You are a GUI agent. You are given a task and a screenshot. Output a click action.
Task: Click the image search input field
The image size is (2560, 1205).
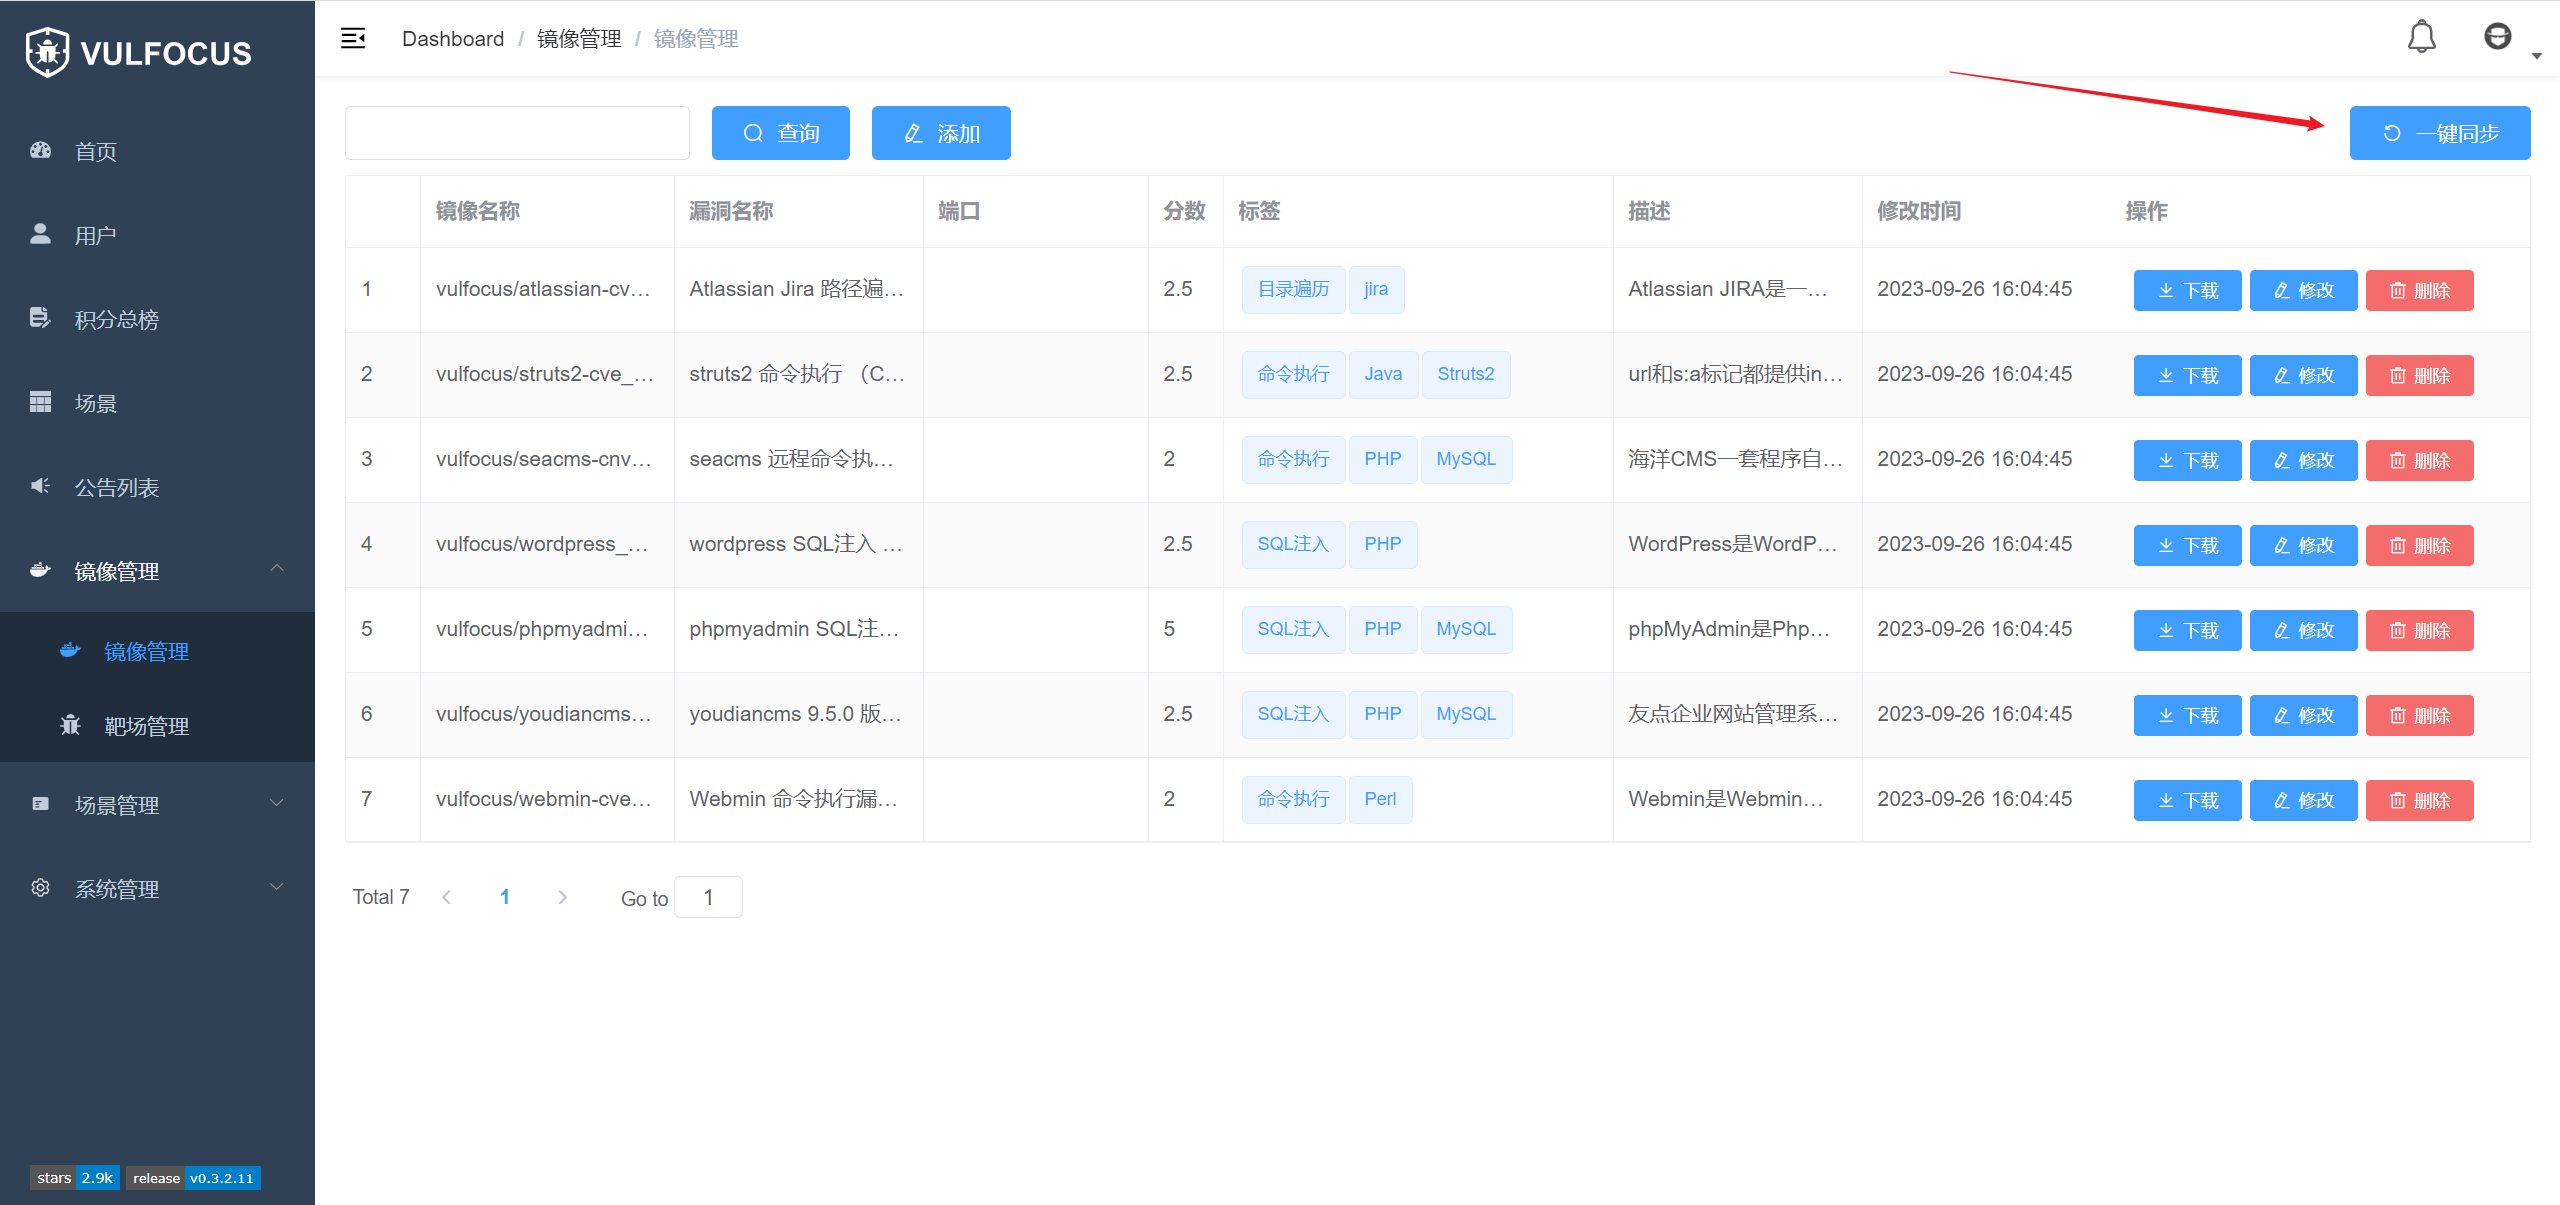[x=517, y=133]
